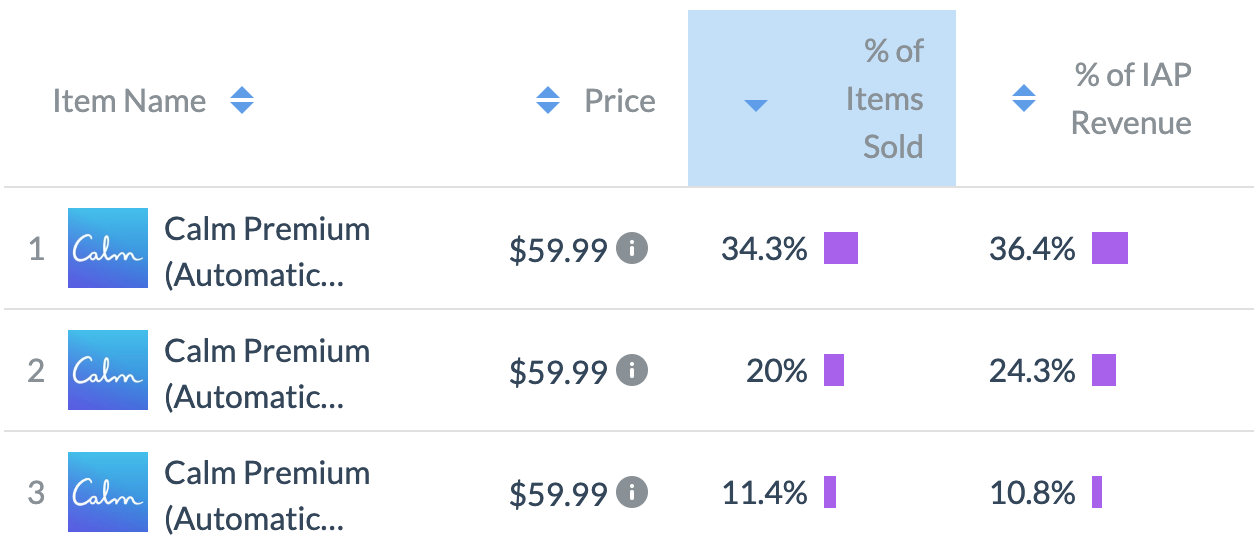This screenshot has height=549, width=1254.
Task: Click the info icon in row 1
Action: pyautogui.click(x=631, y=249)
